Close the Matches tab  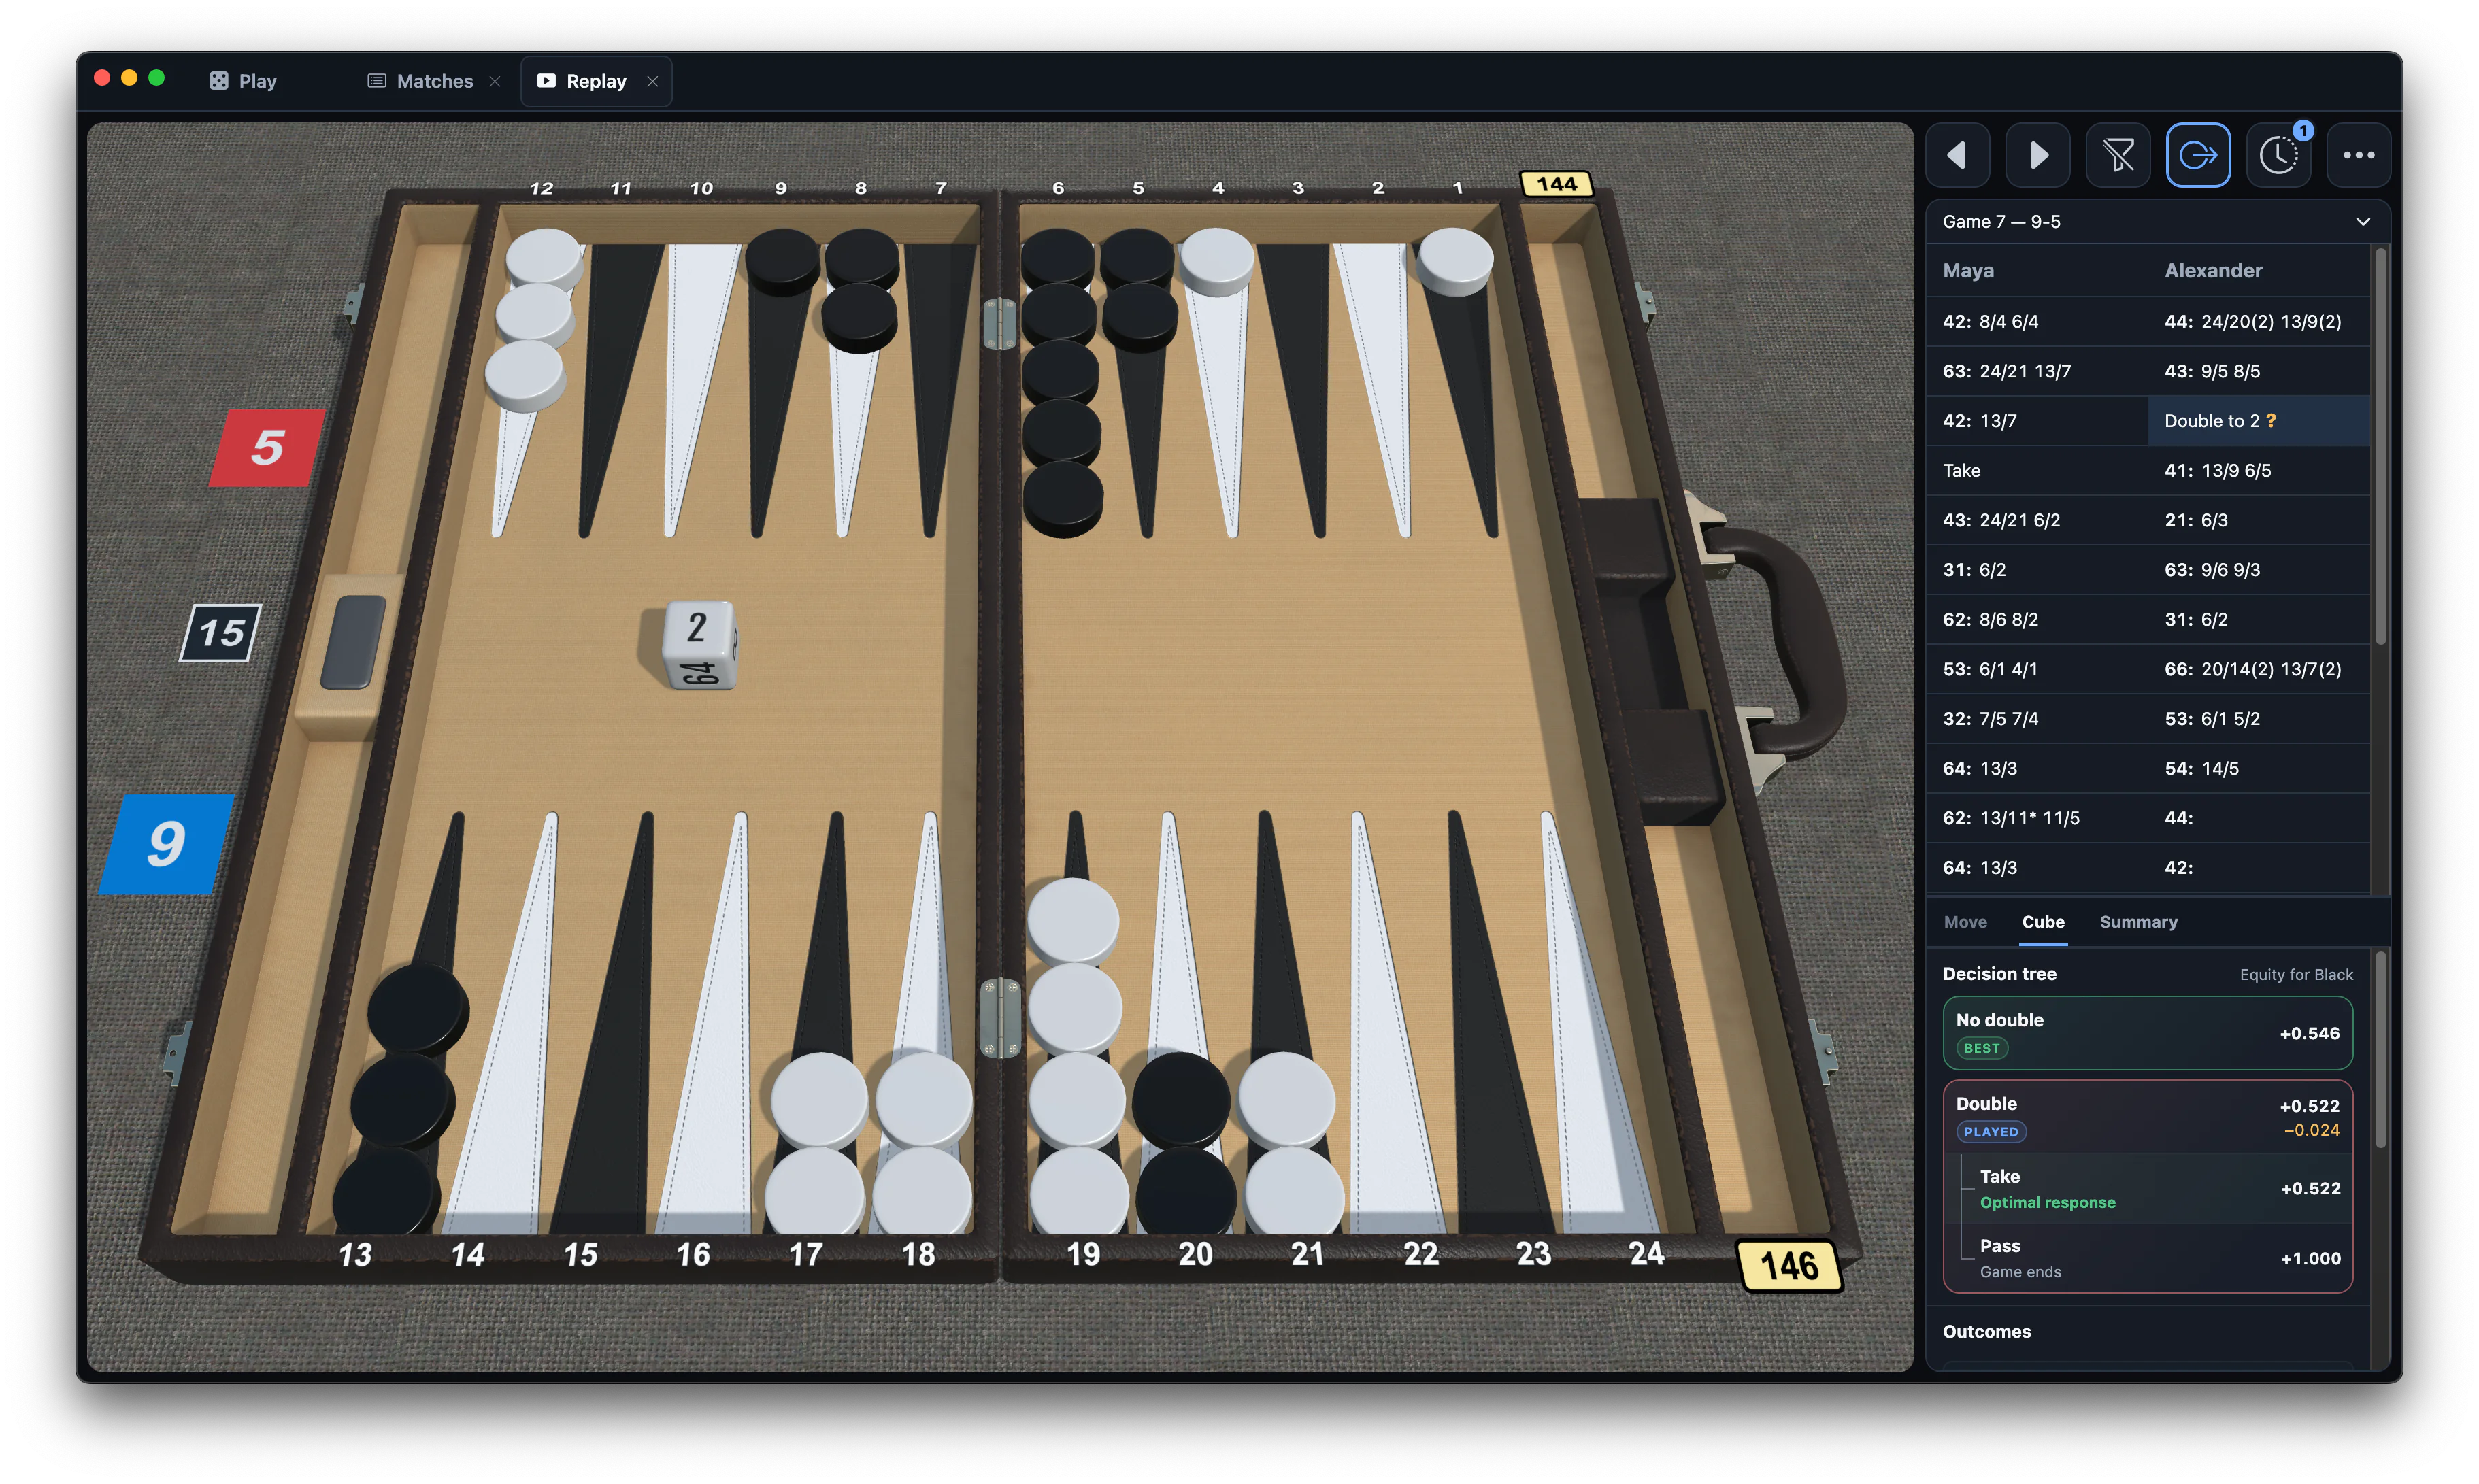495,81
